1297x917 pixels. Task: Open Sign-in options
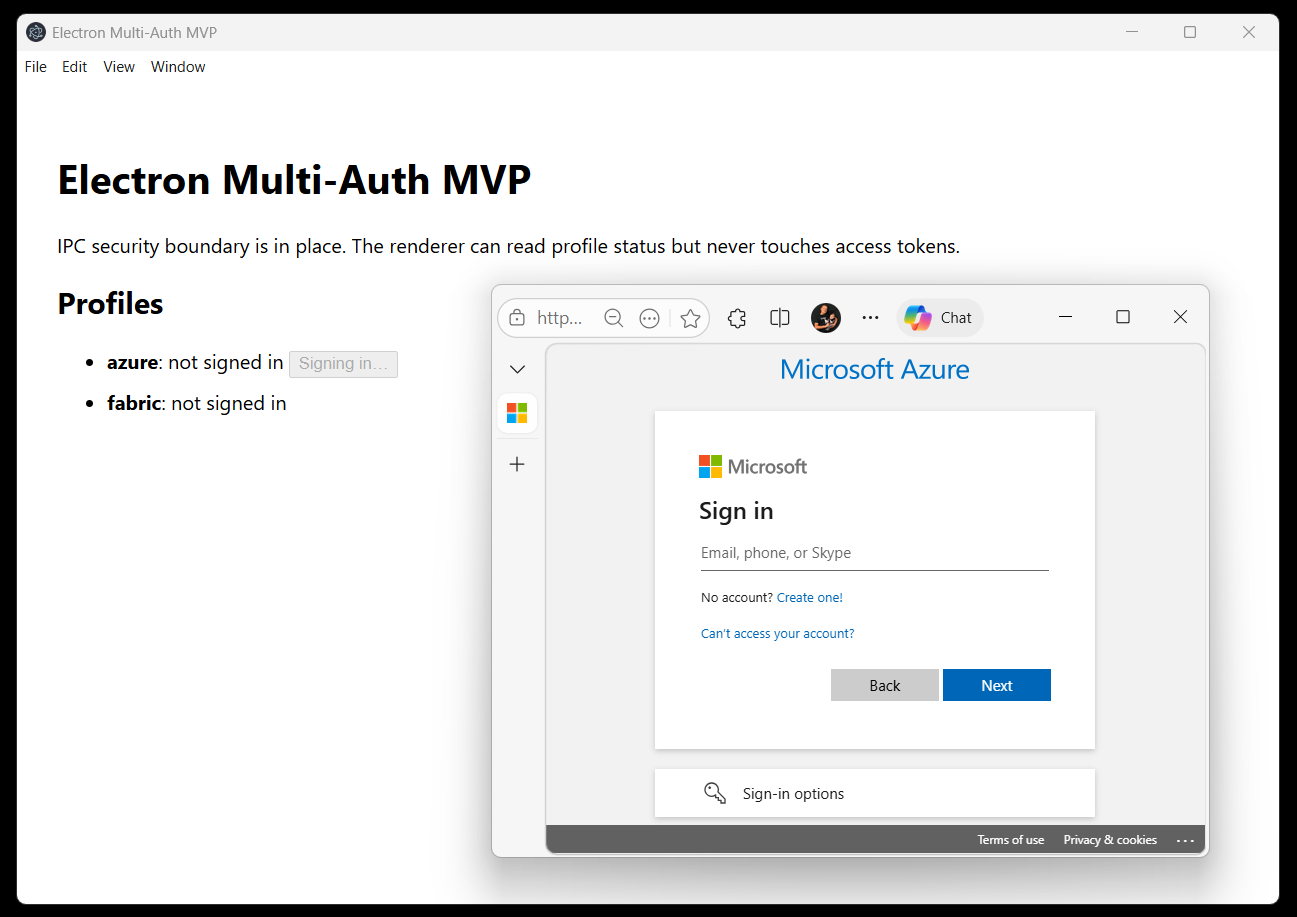coord(875,793)
